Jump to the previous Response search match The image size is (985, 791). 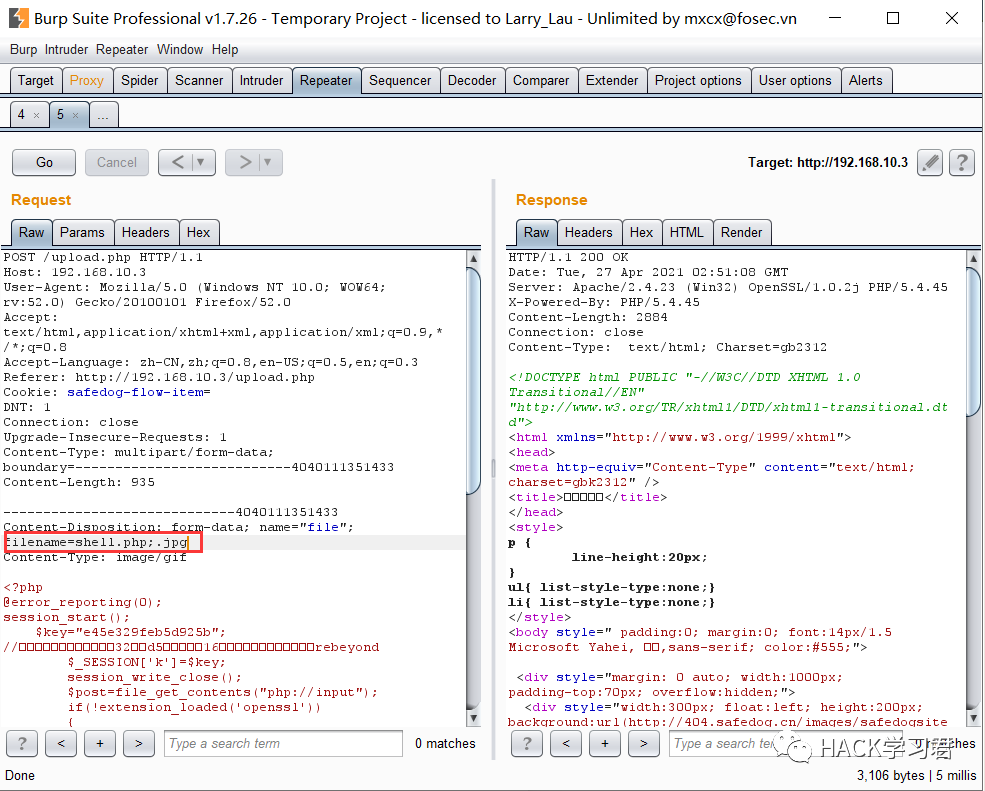pos(566,744)
